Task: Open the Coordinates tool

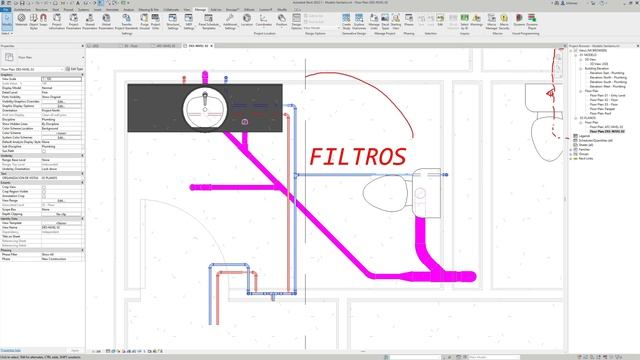Action: 264,20
